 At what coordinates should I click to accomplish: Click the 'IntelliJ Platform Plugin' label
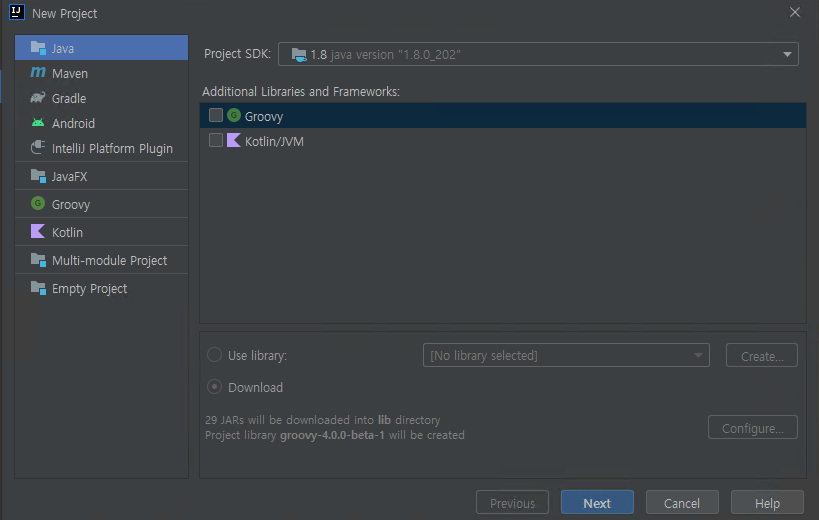(112, 149)
